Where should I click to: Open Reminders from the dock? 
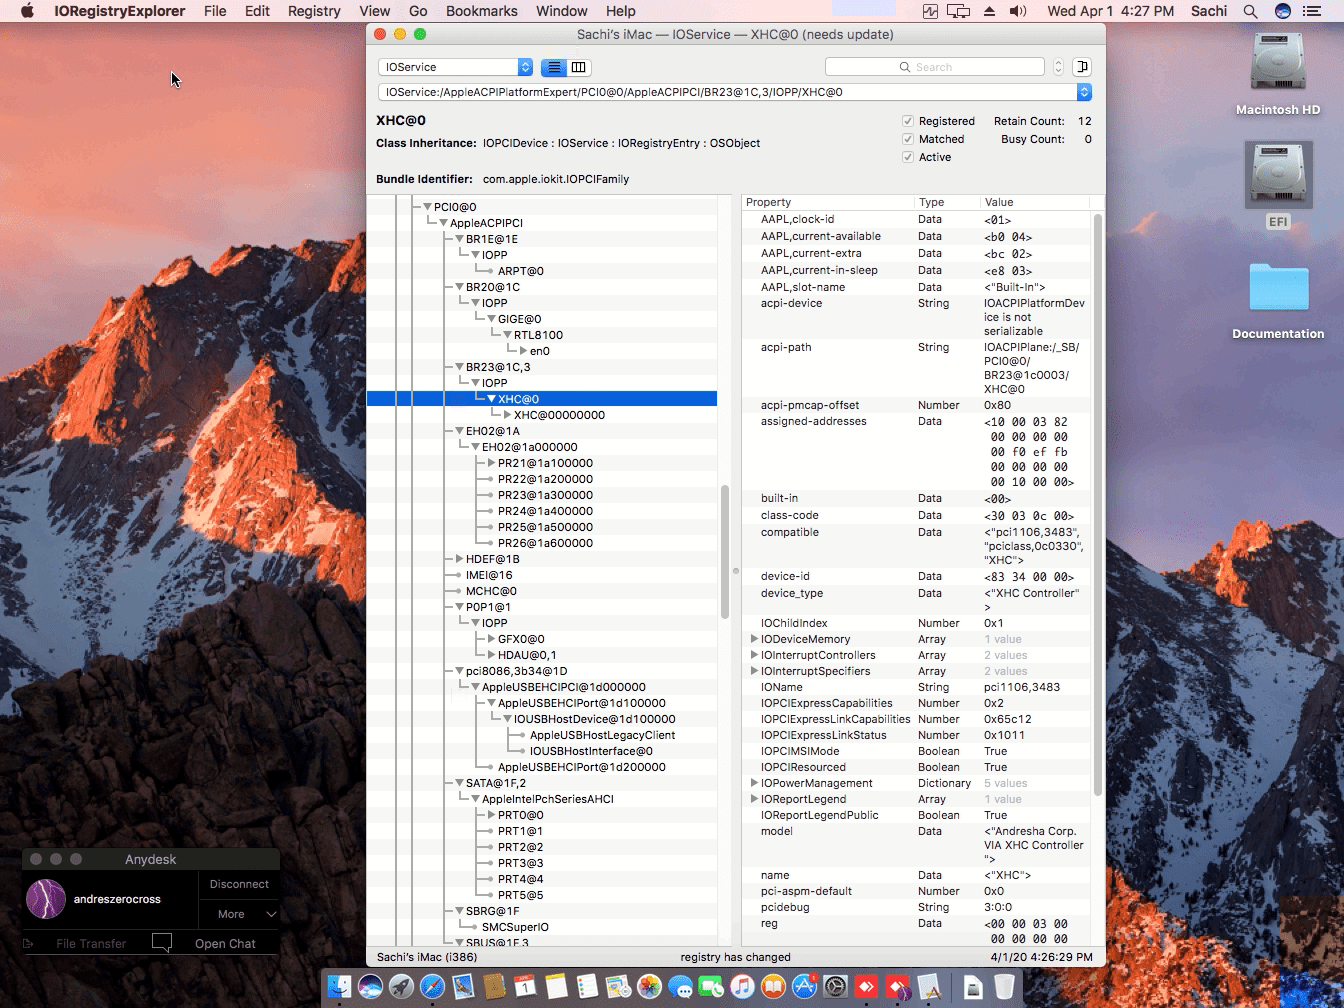click(x=588, y=988)
